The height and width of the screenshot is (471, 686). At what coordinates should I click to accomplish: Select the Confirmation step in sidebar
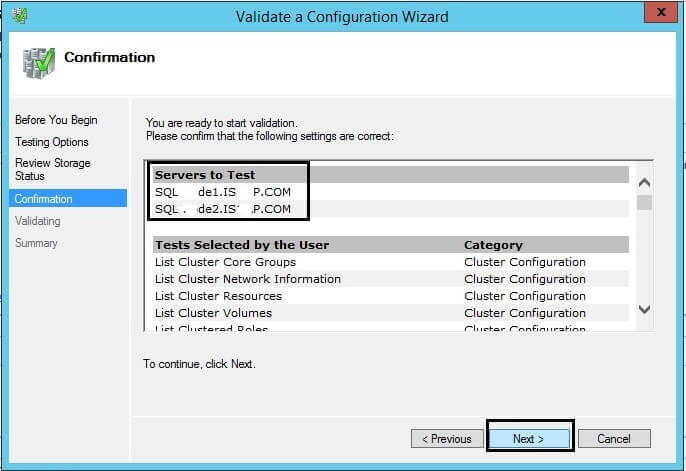click(44, 199)
